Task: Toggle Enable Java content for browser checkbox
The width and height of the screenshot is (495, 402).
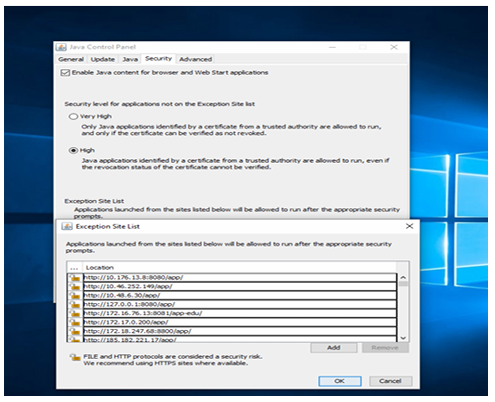Action: pyautogui.click(x=65, y=73)
